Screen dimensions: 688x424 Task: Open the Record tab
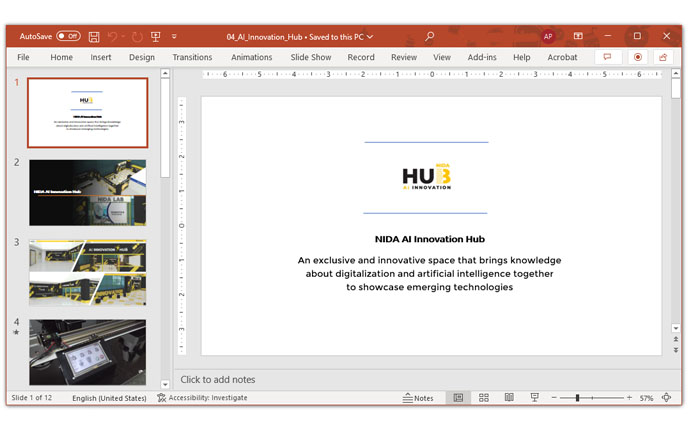[361, 57]
